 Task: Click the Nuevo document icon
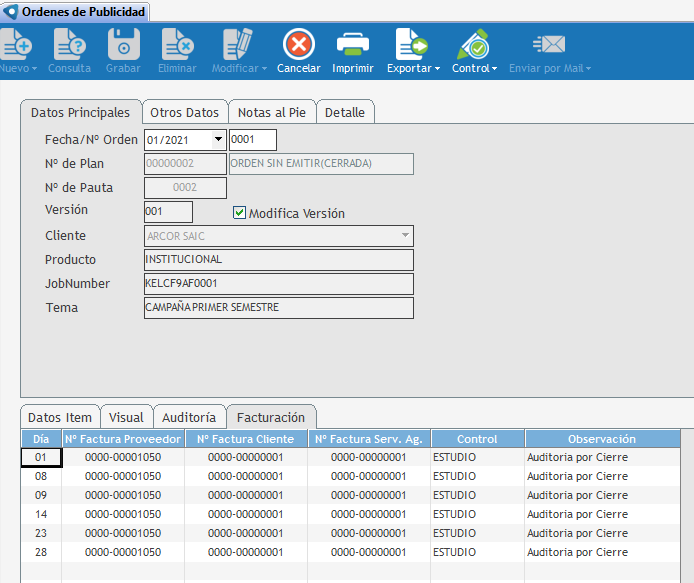click(x=16, y=45)
